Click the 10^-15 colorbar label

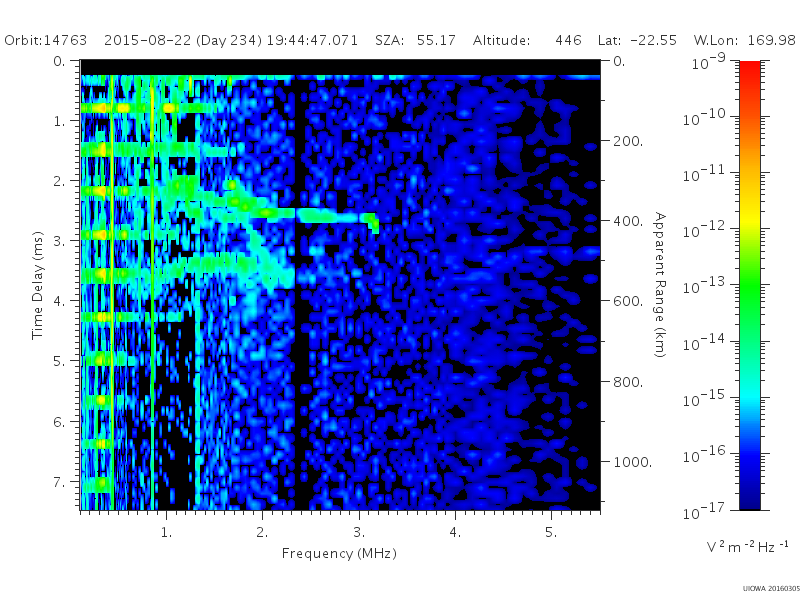pyautogui.click(x=704, y=398)
